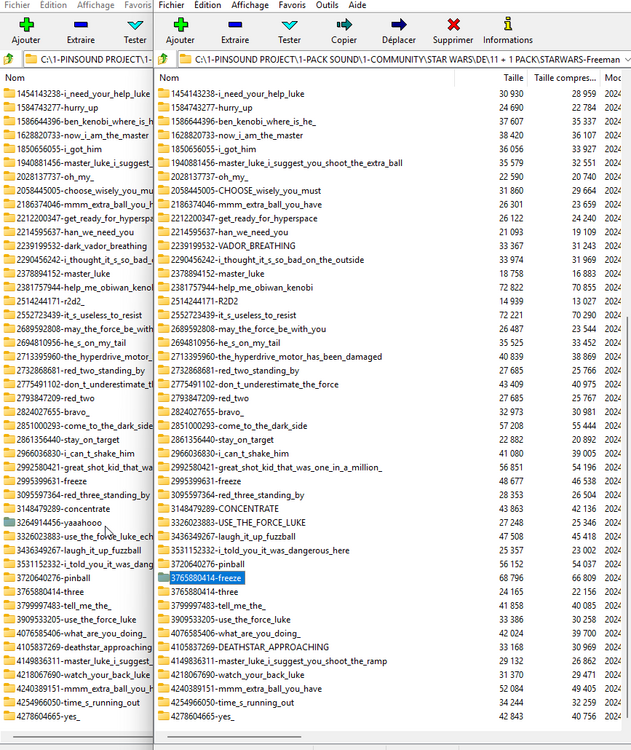The width and height of the screenshot is (631, 750).
Task: Go up one folder in right window
Action: [x=163, y=59]
